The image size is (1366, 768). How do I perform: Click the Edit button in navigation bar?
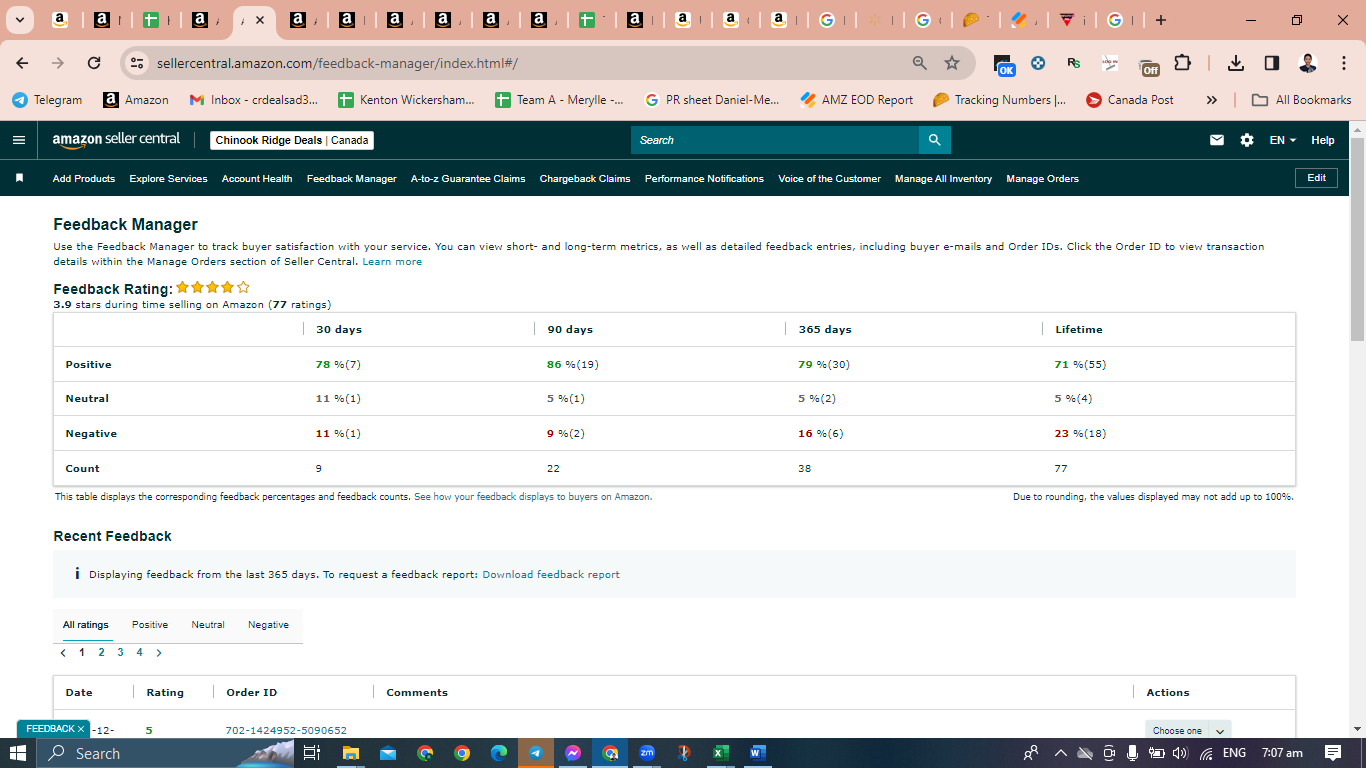click(1316, 178)
